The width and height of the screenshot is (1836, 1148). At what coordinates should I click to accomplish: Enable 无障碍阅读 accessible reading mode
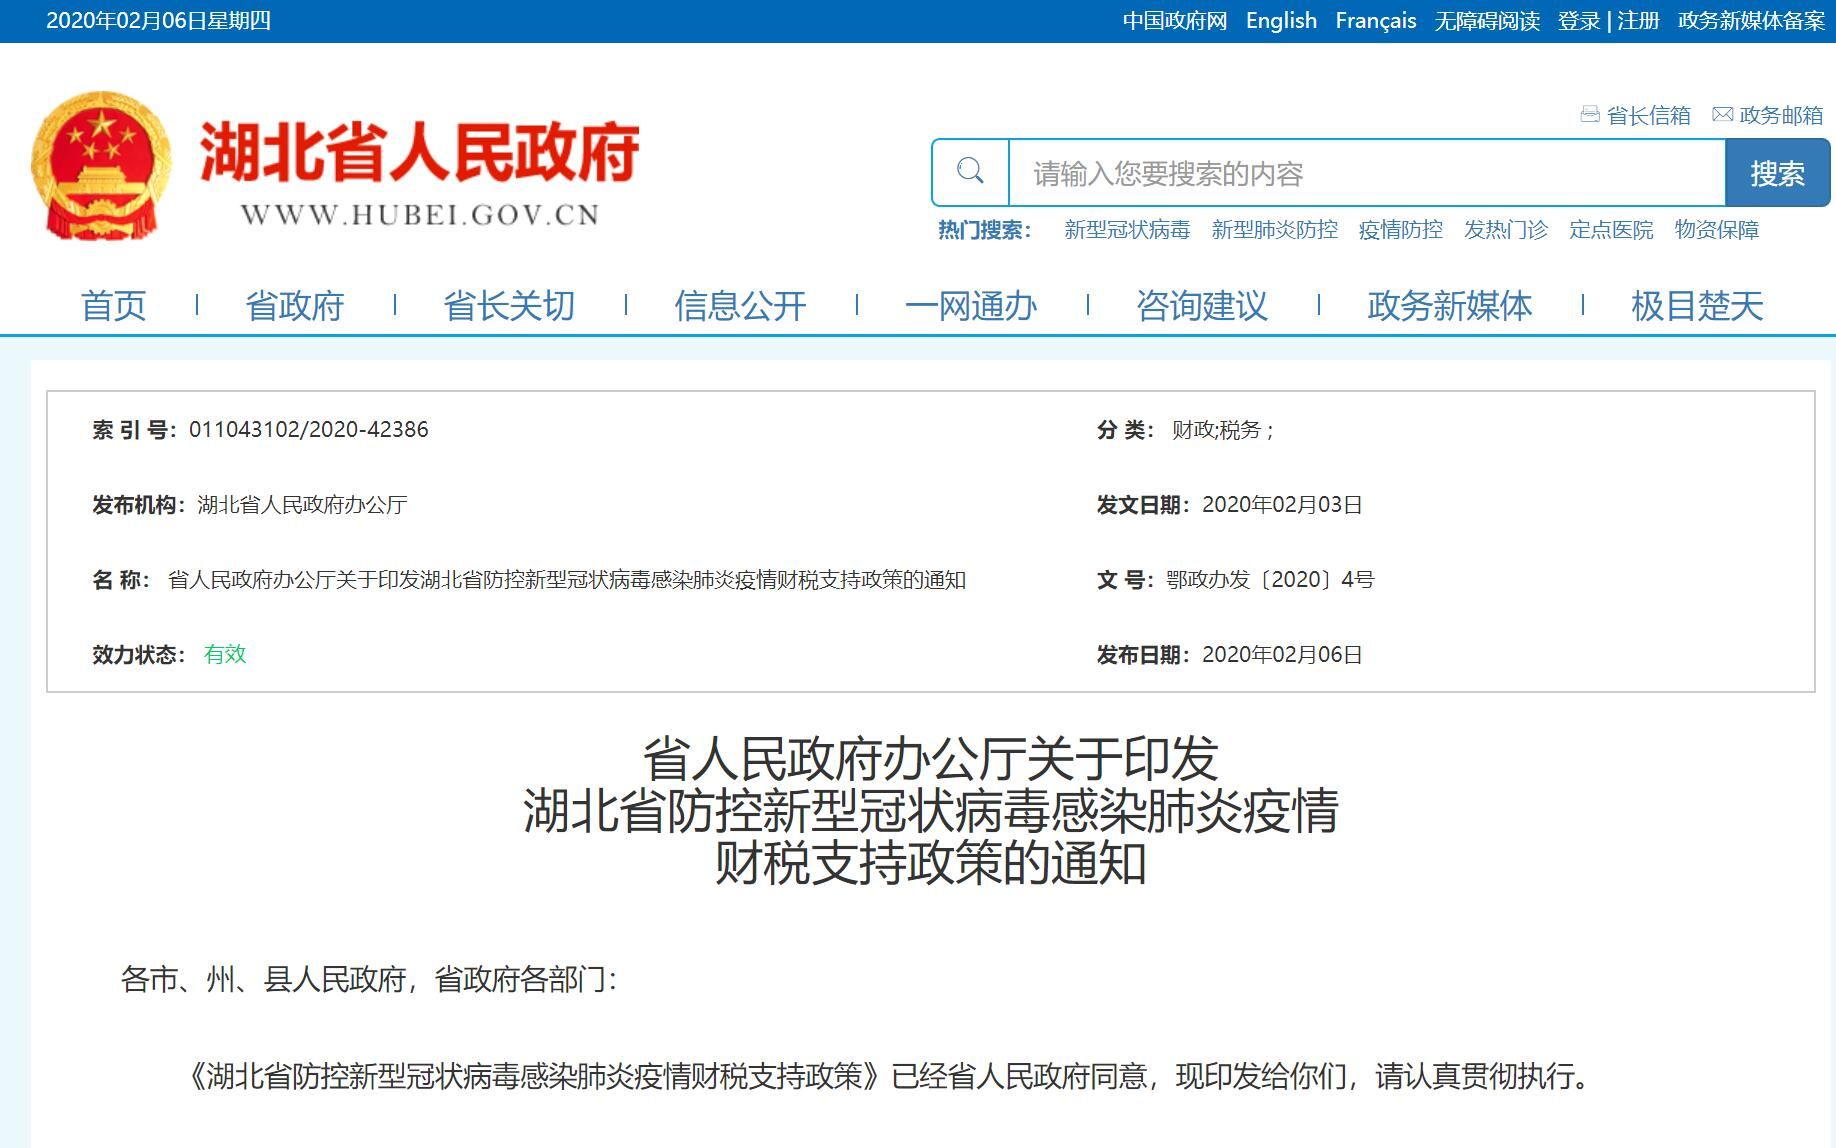1486,21
